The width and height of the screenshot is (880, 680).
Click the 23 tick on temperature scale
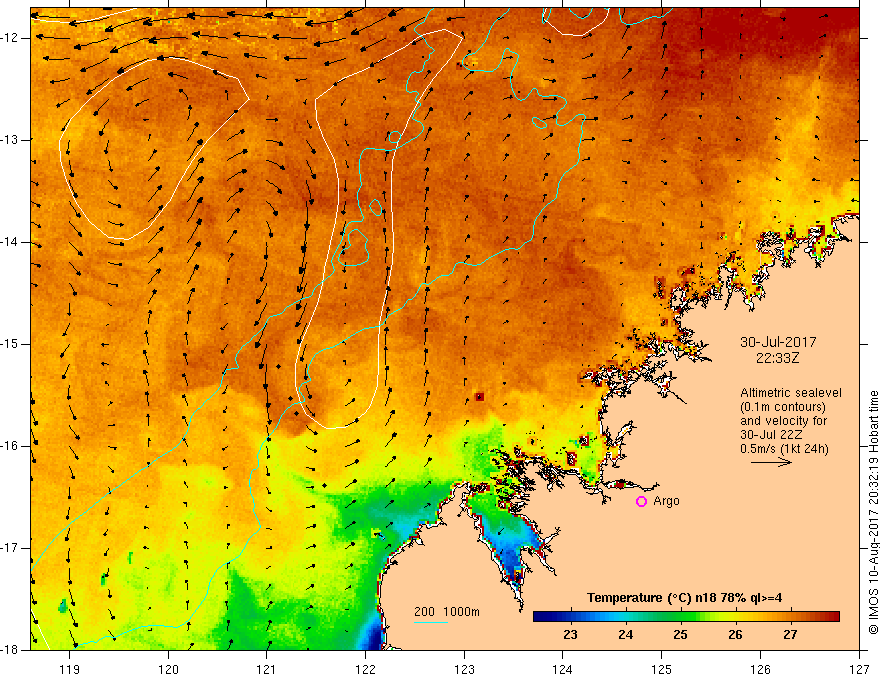click(x=570, y=635)
